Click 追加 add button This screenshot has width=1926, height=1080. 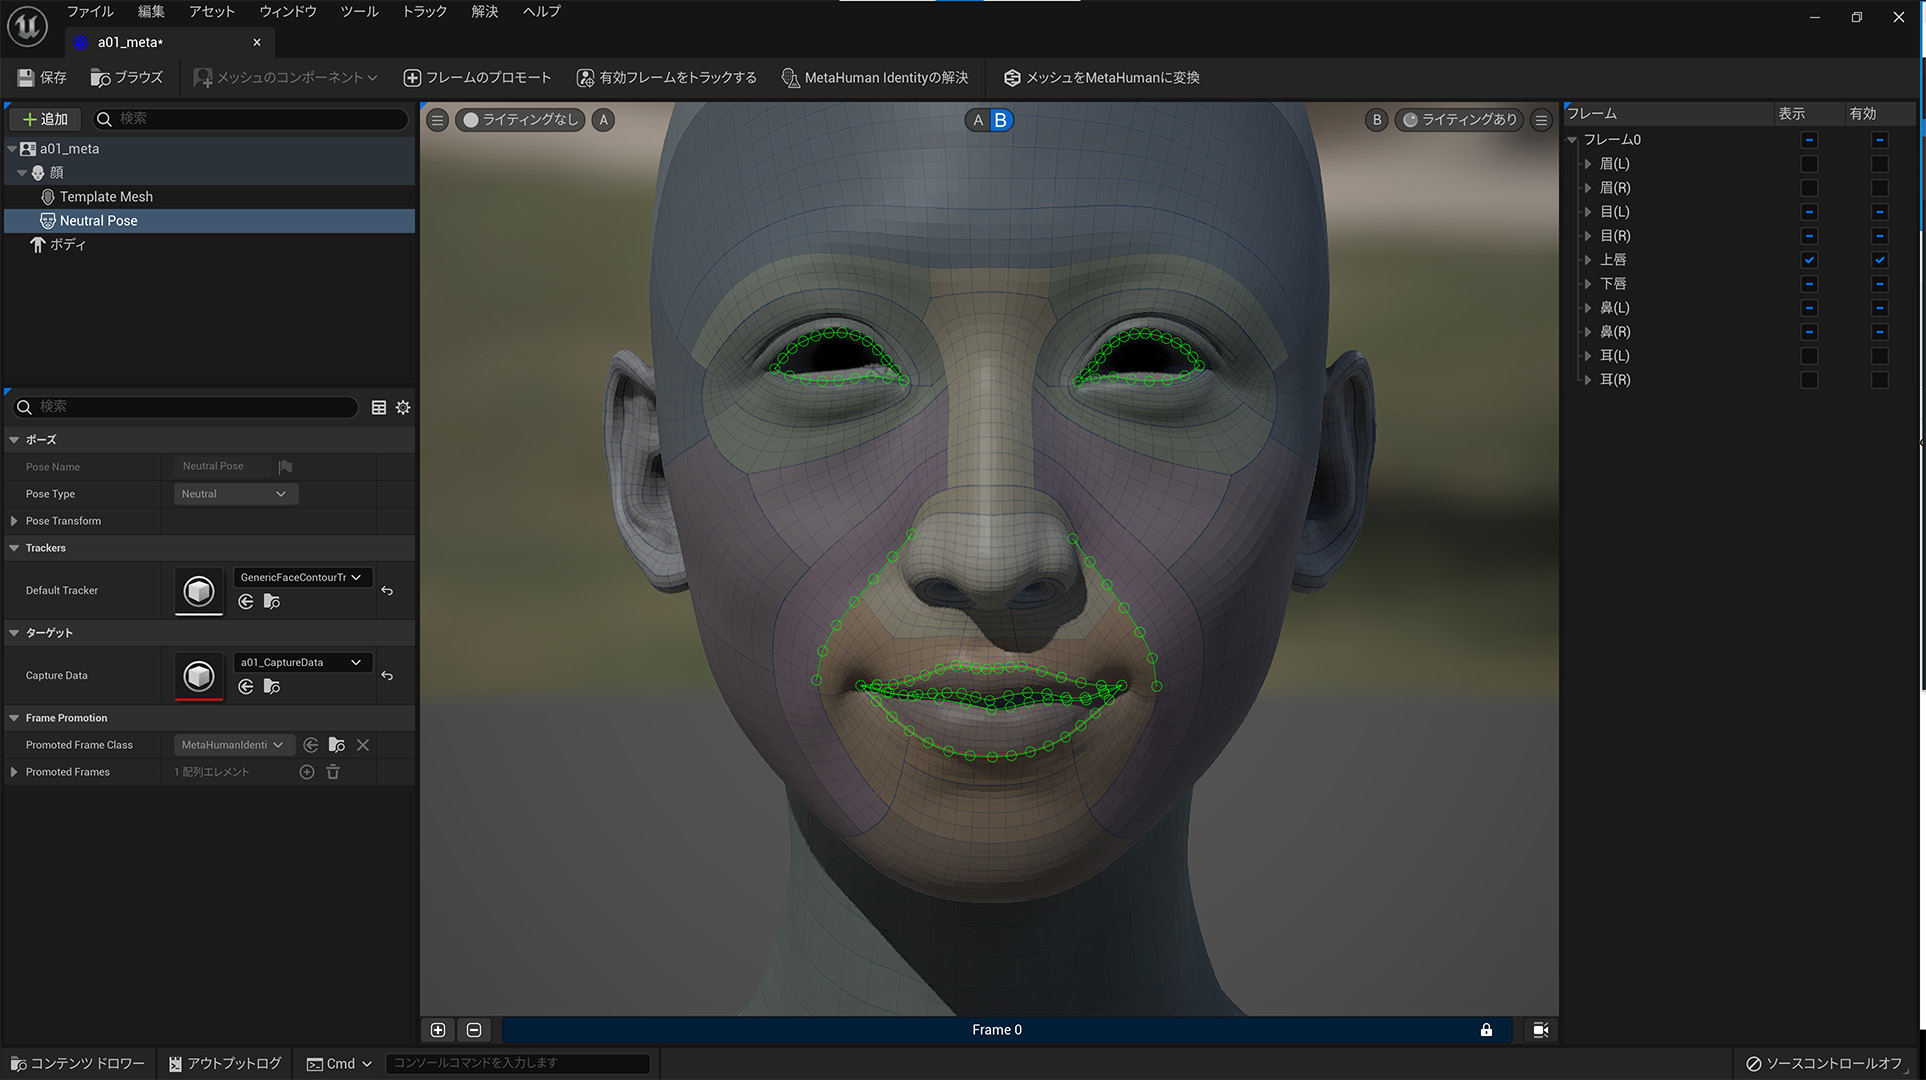pyautogui.click(x=45, y=119)
